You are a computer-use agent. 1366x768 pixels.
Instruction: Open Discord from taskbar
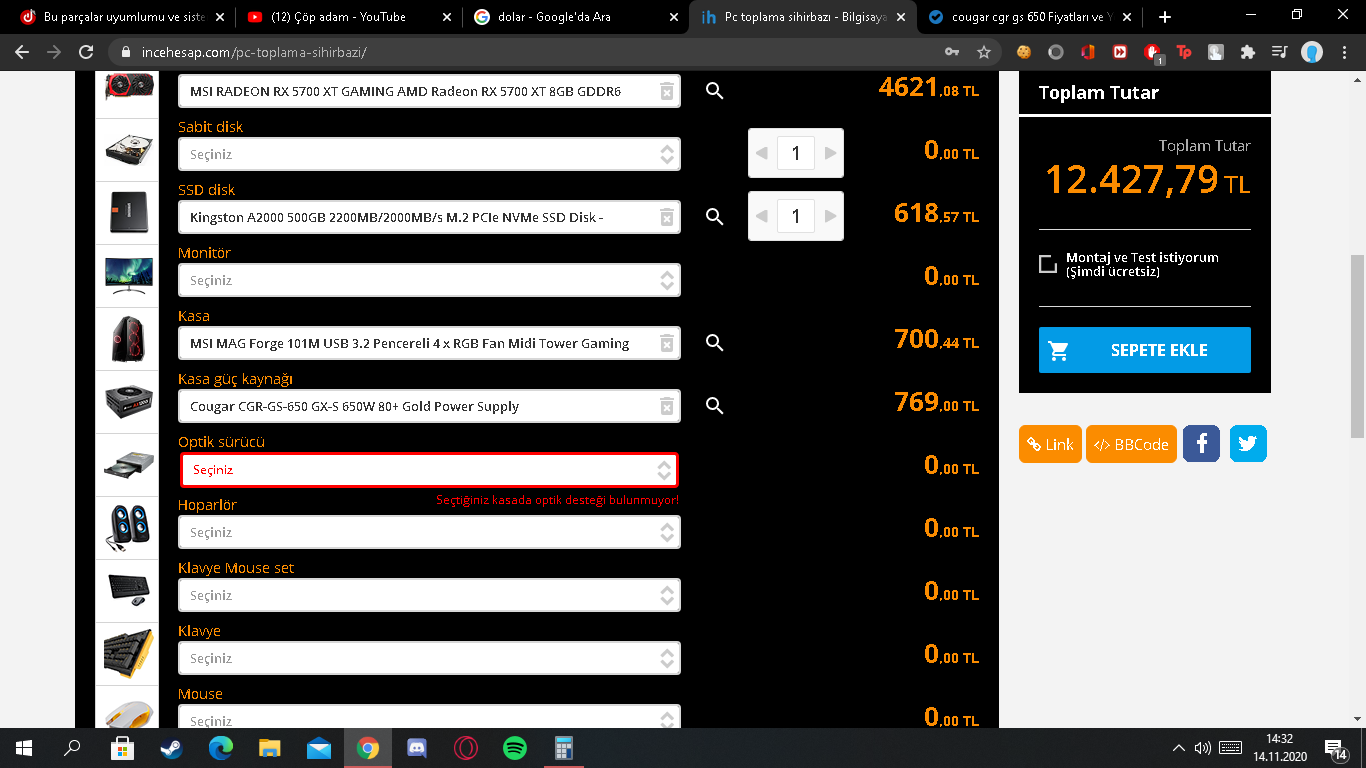[417, 747]
